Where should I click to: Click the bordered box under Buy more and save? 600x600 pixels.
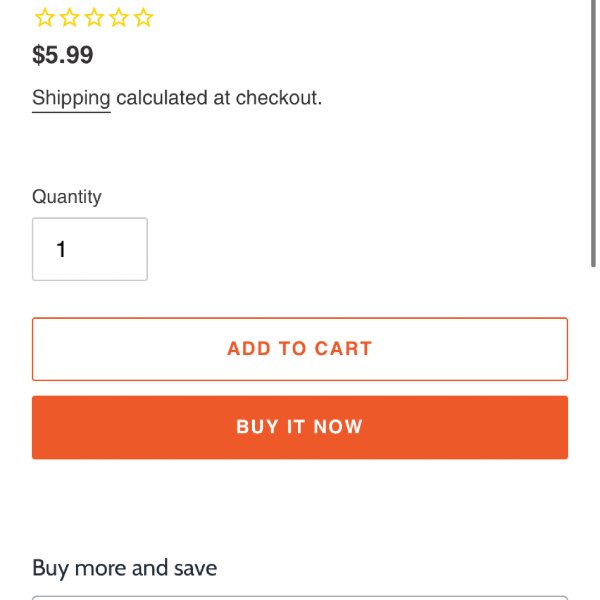pos(300,598)
